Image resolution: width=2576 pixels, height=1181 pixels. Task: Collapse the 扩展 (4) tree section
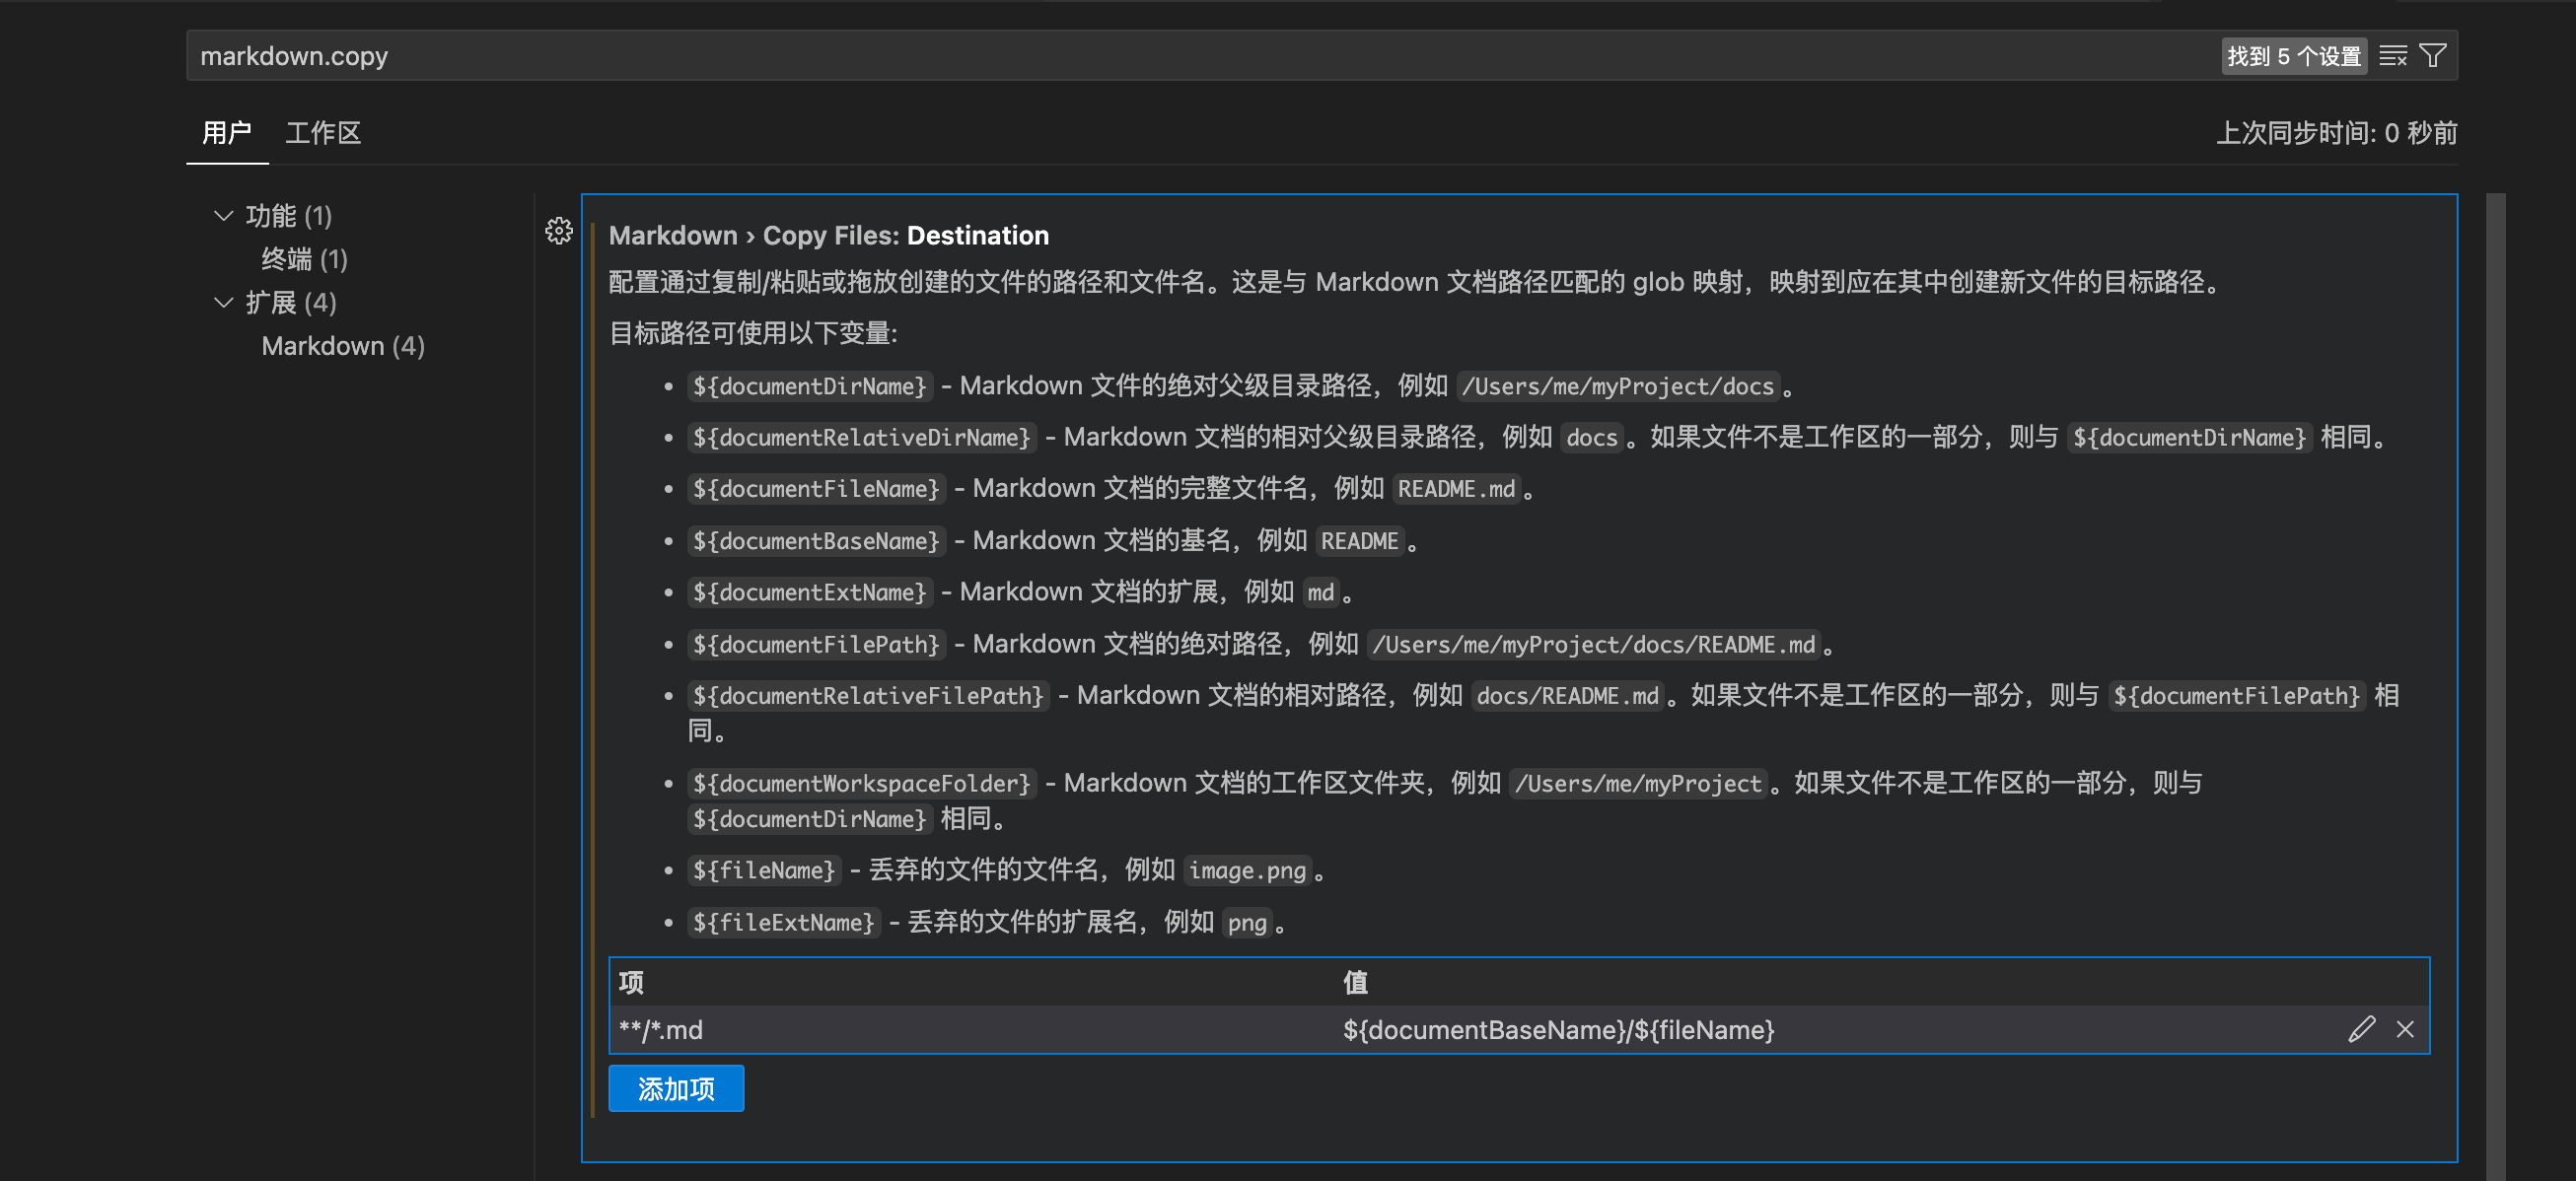(224, 302)
